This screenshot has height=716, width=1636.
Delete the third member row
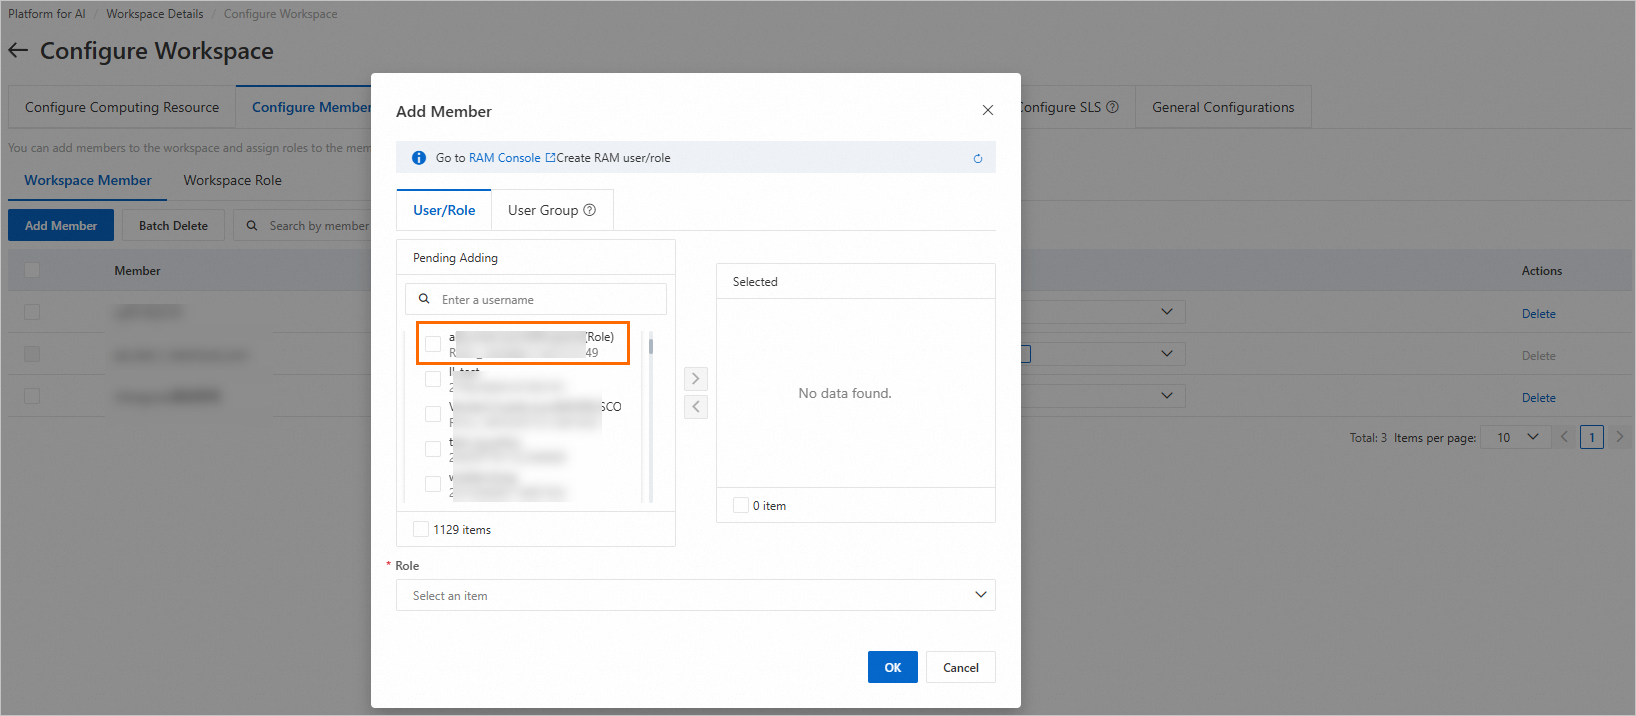point(1538,397)
